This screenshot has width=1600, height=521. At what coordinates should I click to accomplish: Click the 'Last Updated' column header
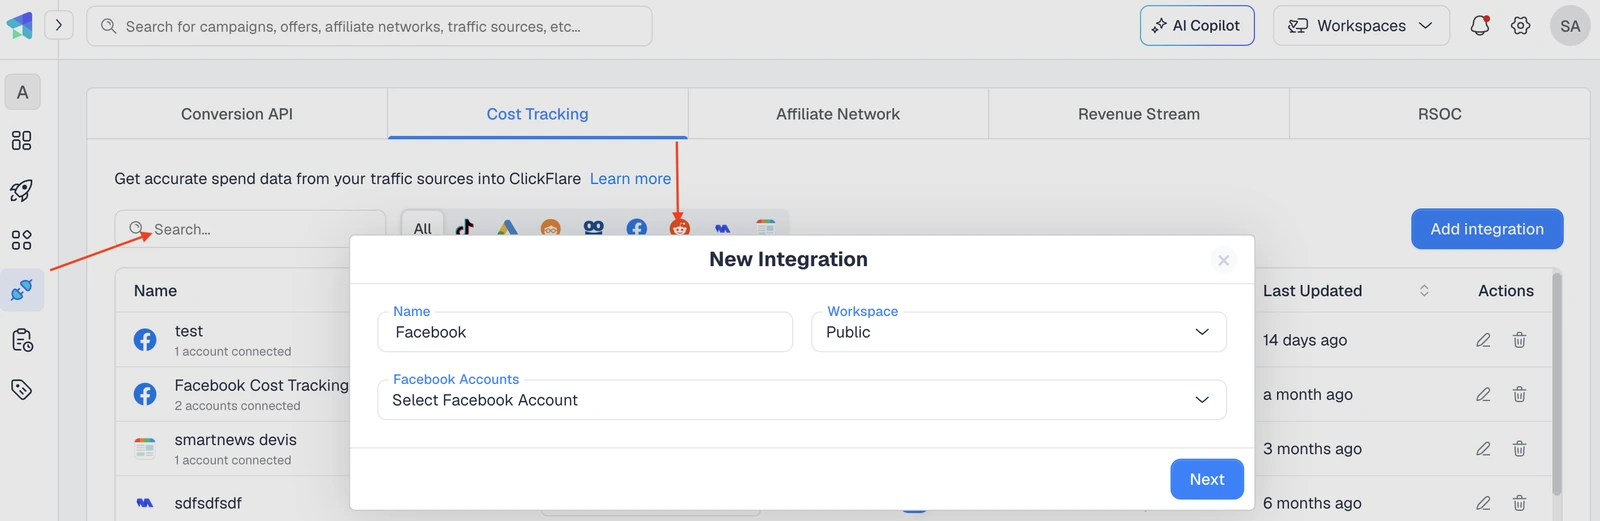pos(1312,291)
